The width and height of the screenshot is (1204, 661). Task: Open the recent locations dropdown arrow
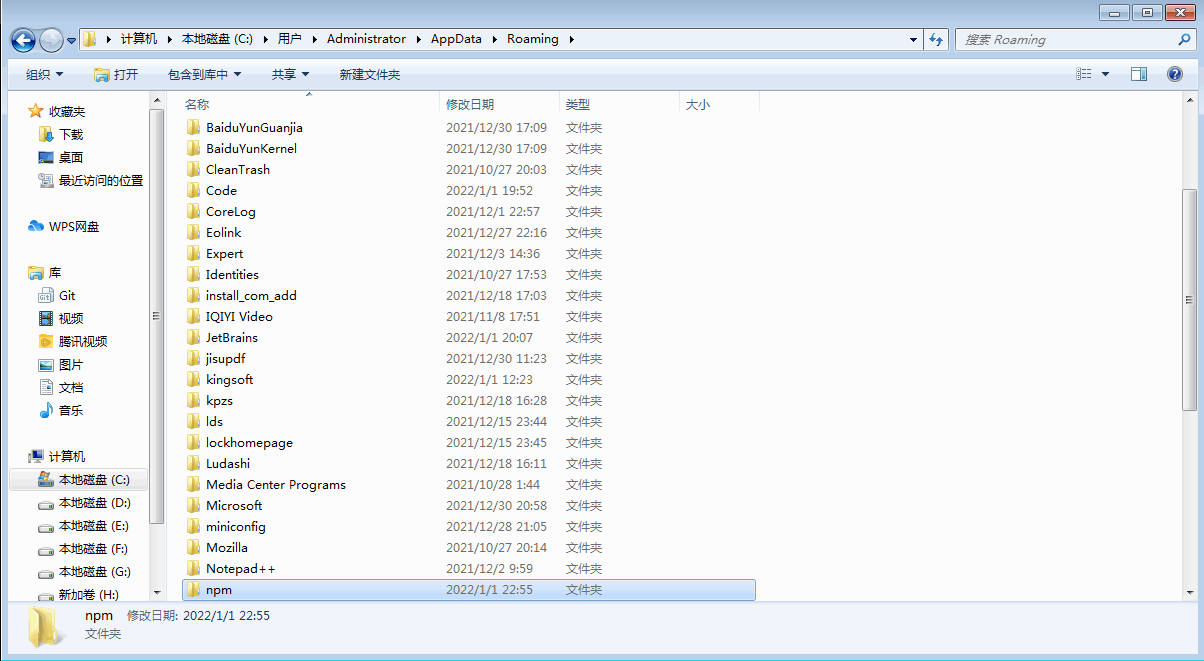[71, 41]
